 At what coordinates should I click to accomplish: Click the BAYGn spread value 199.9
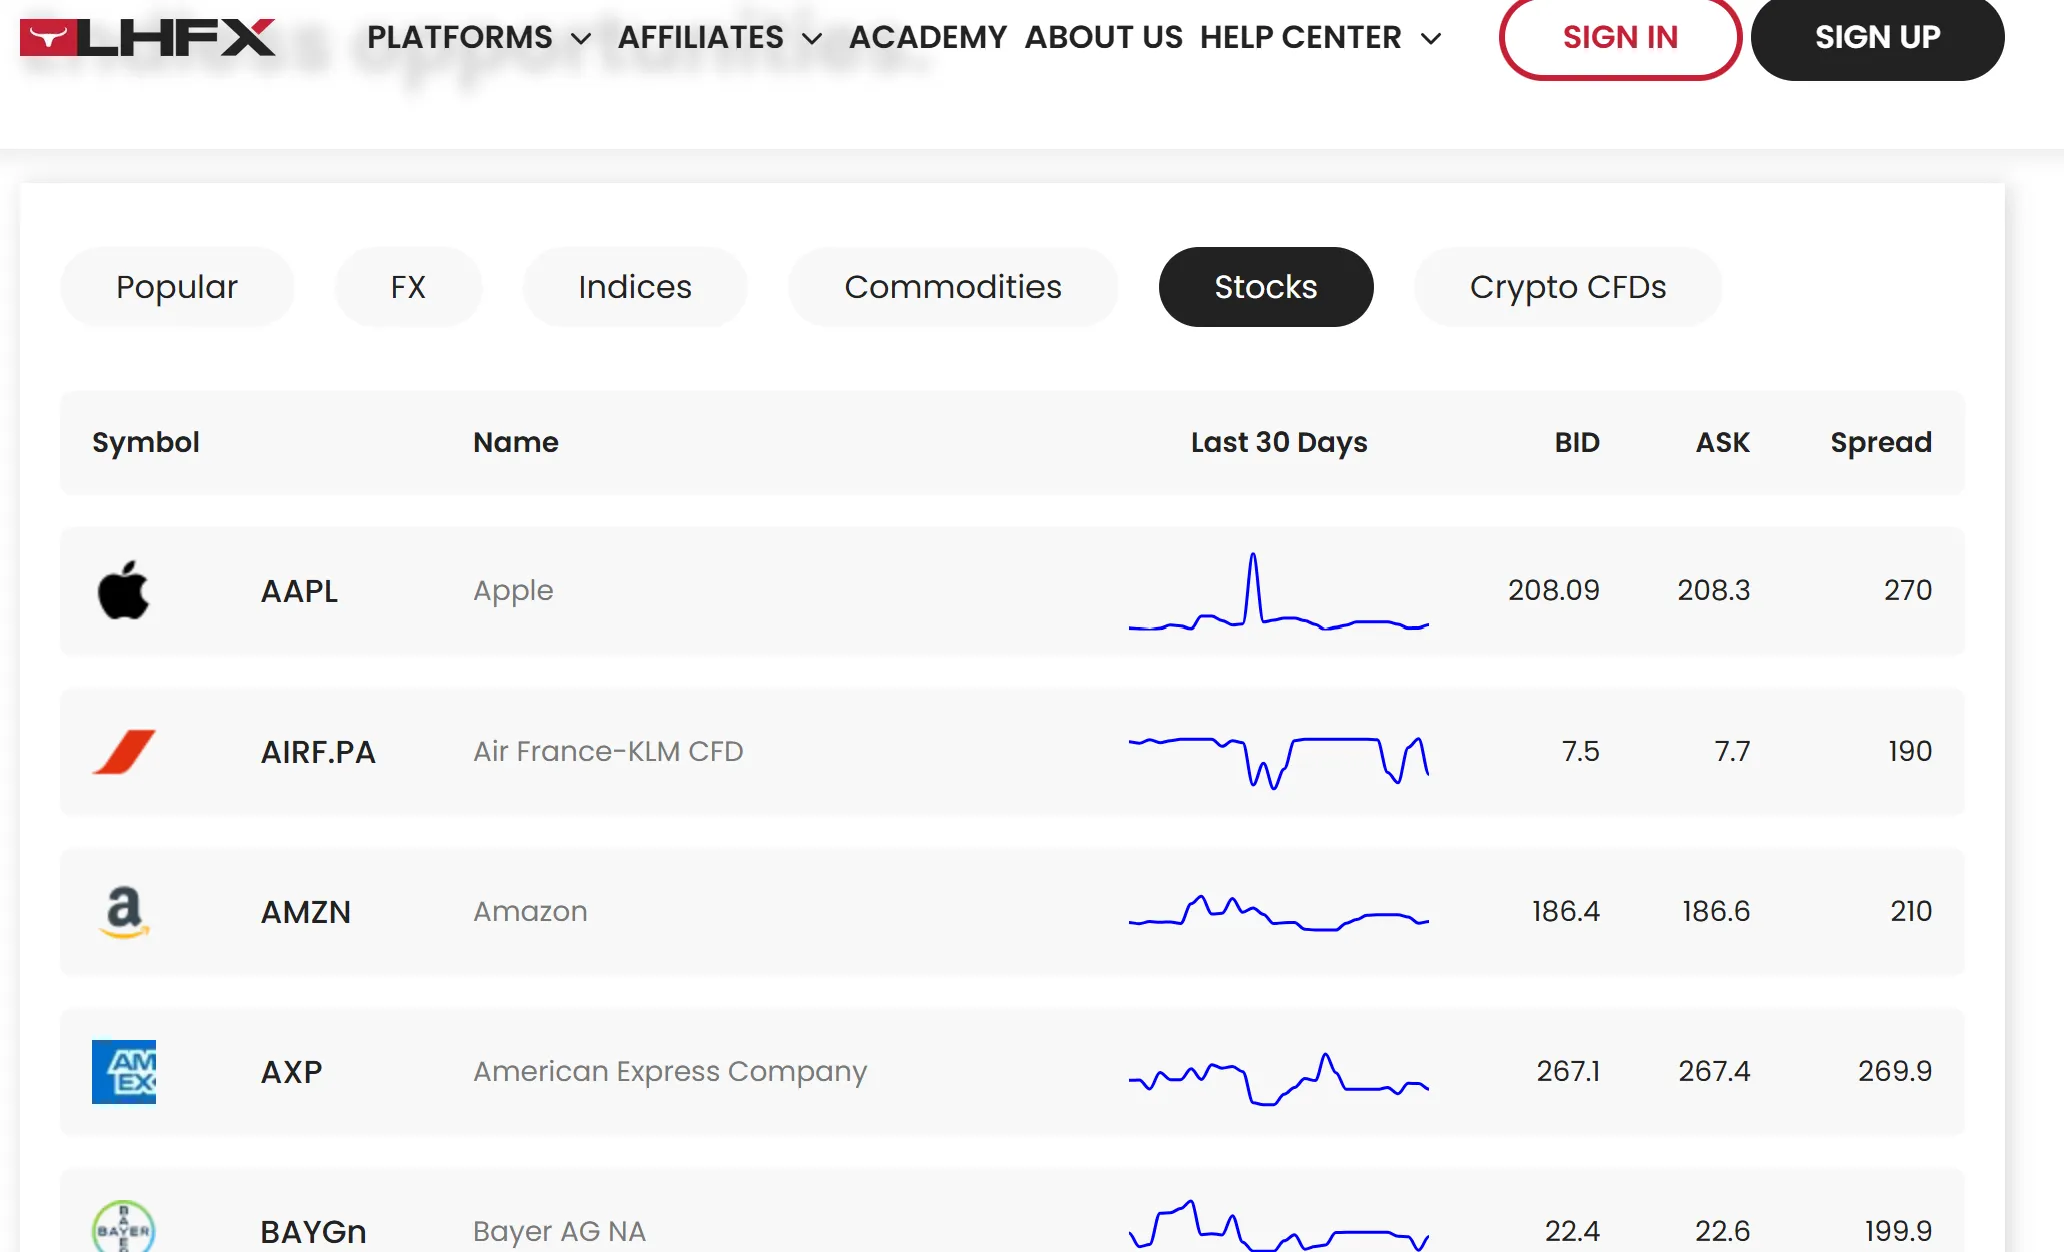point(1898,1231)
